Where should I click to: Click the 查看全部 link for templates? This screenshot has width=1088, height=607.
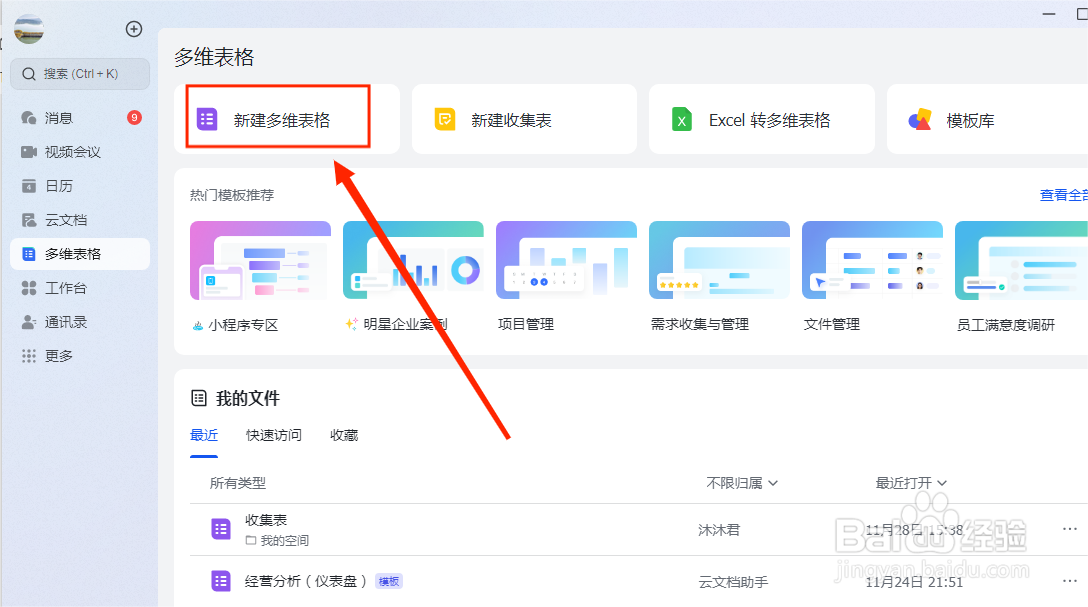[x=1062, y=194]
